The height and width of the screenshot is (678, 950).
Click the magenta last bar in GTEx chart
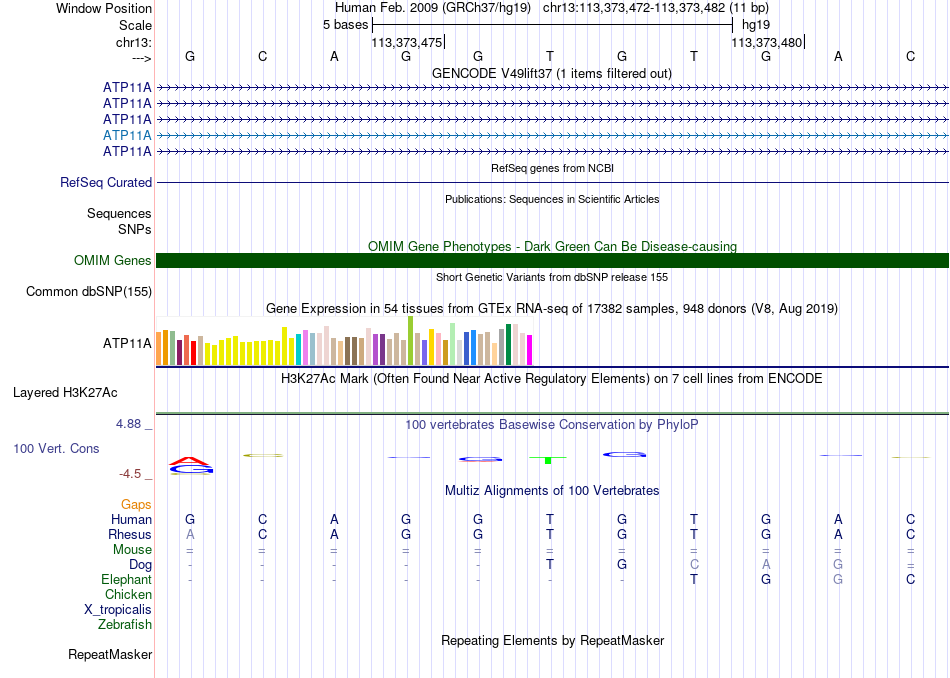[x=530, y=350]
